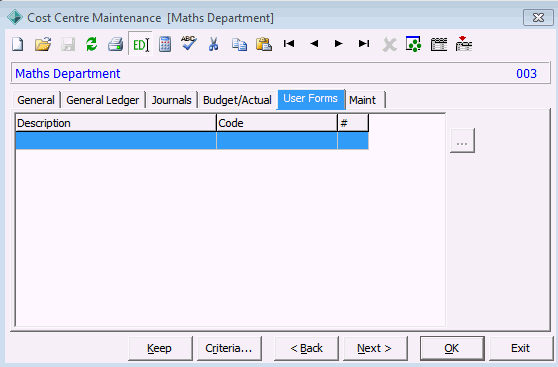This screenshot has height=367, width=558.
Task: Select the User Forms tab
Action: click(311, 99)
